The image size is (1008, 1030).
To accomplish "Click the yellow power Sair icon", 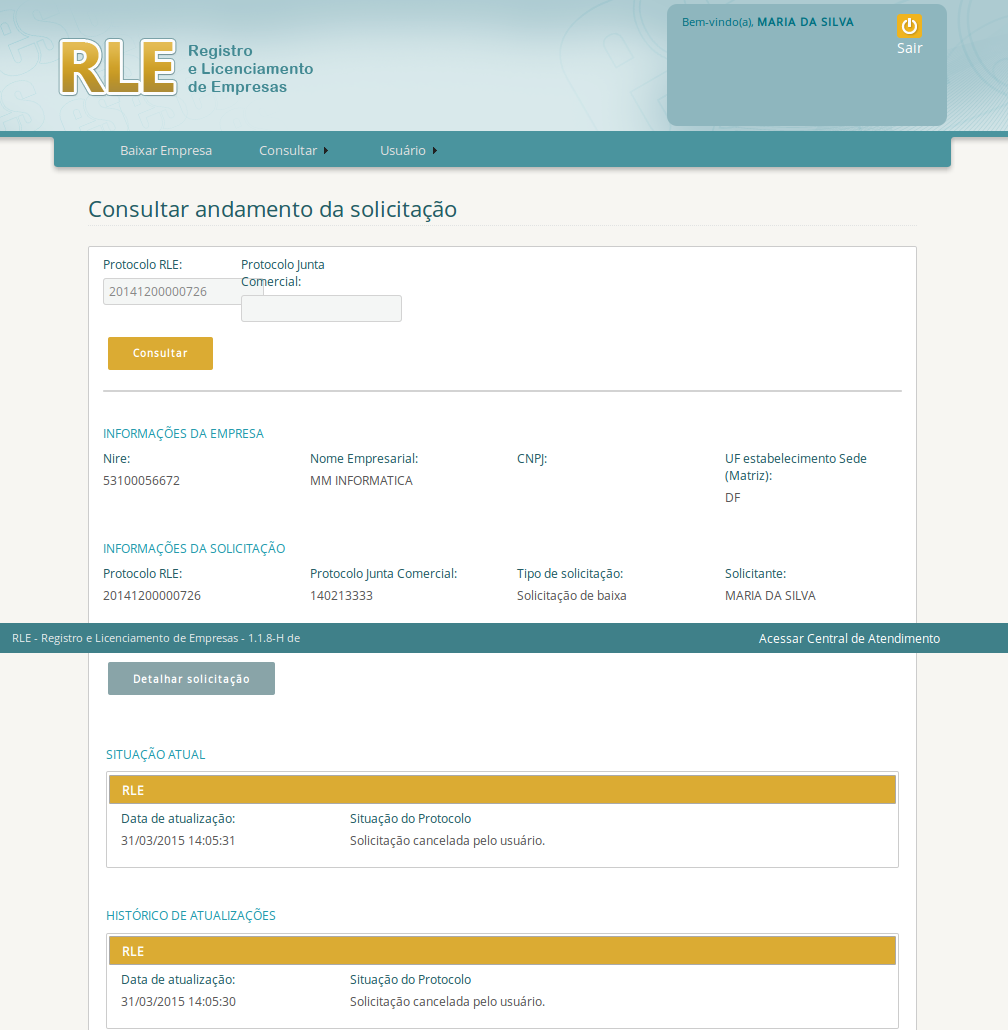I will point(909,26).
